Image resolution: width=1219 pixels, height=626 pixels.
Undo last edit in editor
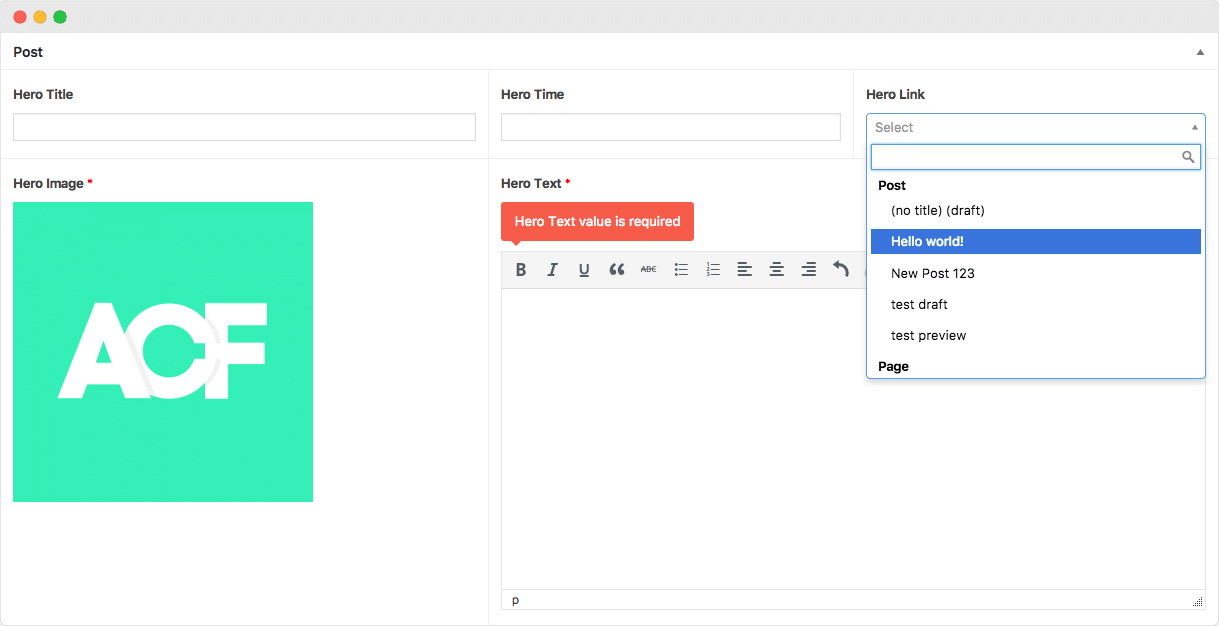(x=841, y=269)
